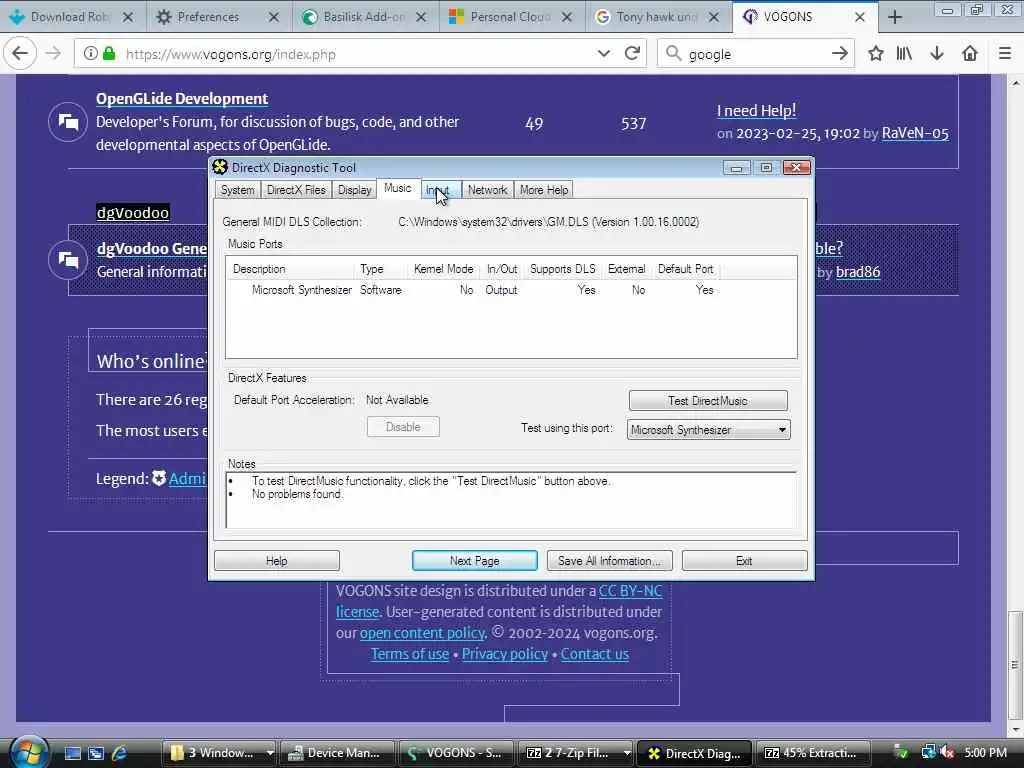The height and width of the screenshot is (768, 1024).
Task: Switch to the System tab
Action: coord(237,190)
